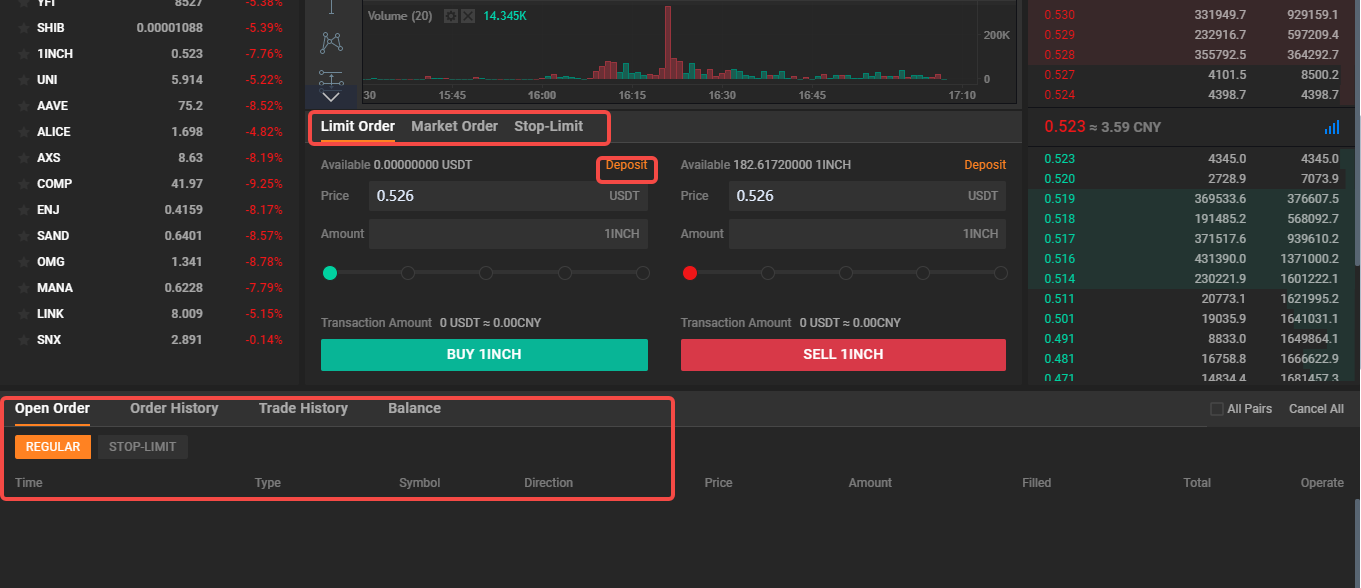Favorite the AXS pair star
1361x588 pixels.
coord(23,158)
